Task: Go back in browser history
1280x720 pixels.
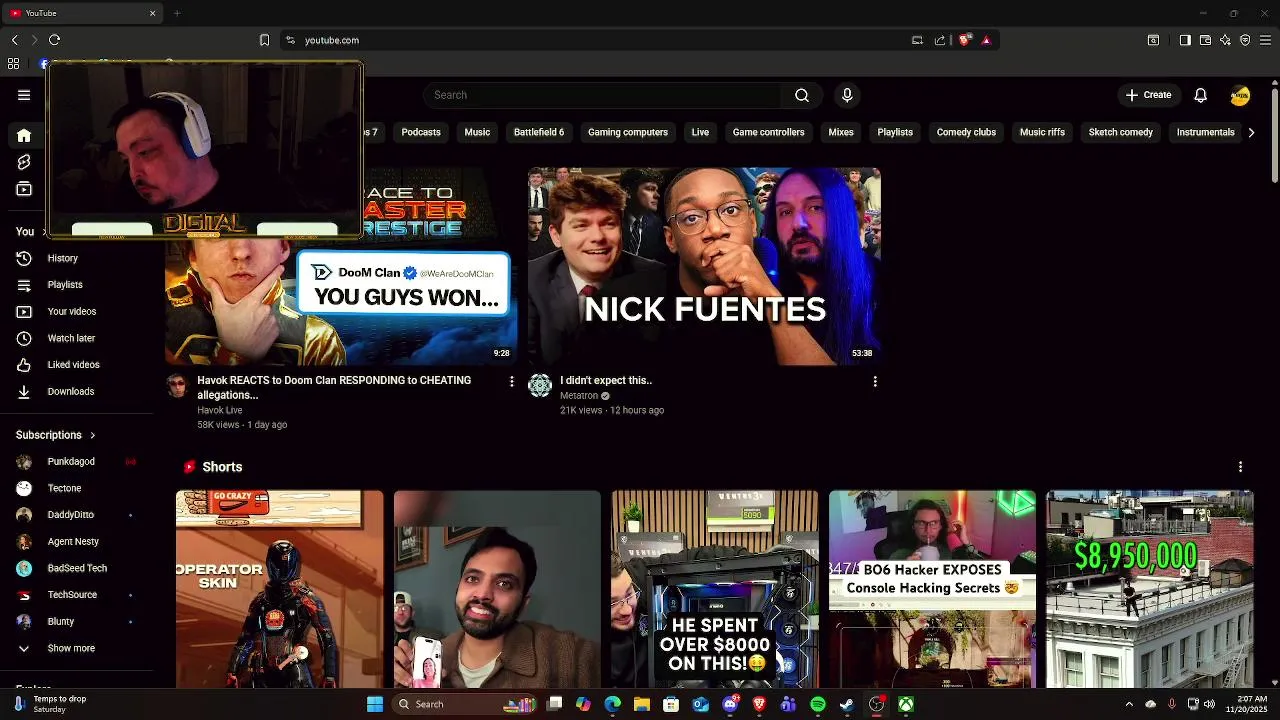Action: pyautogui.click(x=14, y=40)
